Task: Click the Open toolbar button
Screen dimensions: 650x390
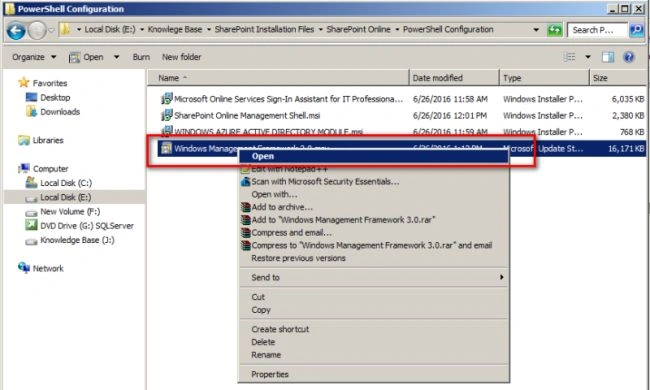Action: tap(86, 57)
